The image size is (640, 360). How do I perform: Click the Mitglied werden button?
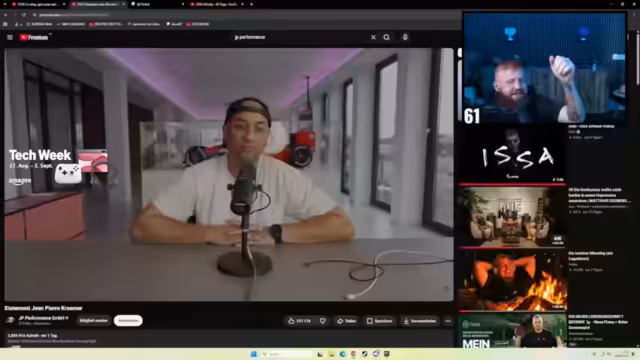[x=93, y=320]
